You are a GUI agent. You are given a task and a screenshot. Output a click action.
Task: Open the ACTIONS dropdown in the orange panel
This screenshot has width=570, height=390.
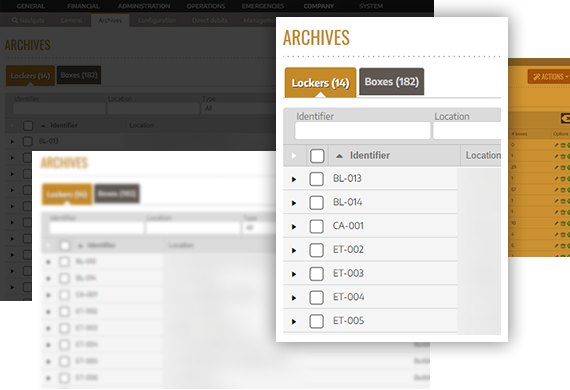[549, 77]
